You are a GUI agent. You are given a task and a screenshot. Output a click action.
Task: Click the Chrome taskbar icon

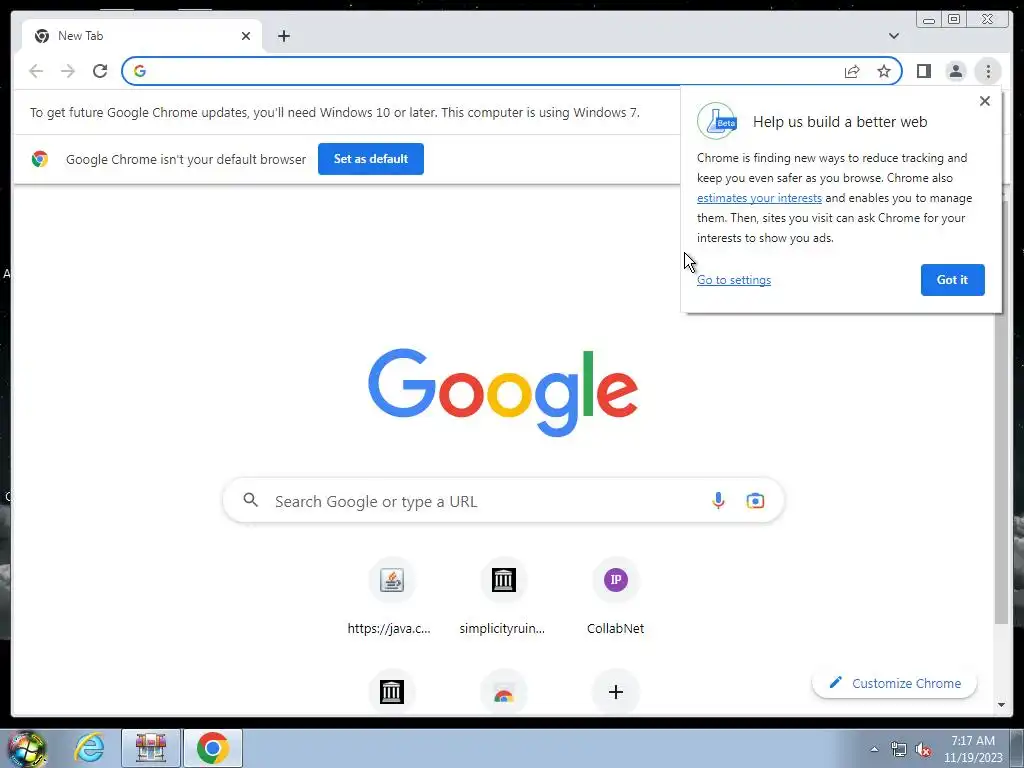click(x=212, y=748)
